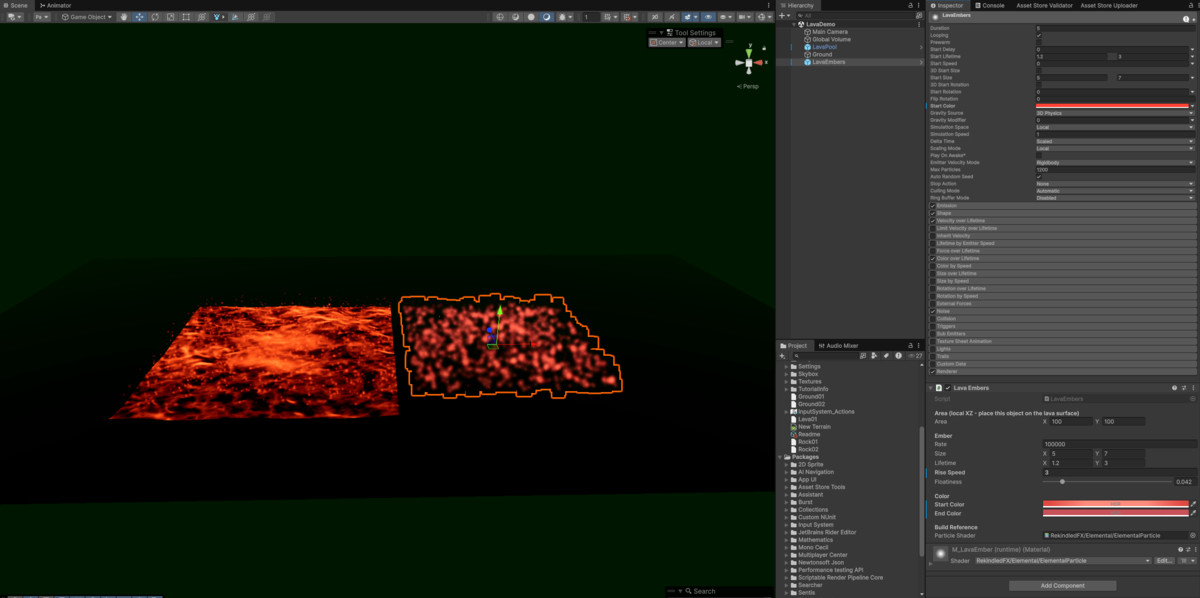Click object picker for Particle Shader field
Image resolution: width=1200 pixels, height=598 pixels.
pyautogui.click(x=1193, y=536)
